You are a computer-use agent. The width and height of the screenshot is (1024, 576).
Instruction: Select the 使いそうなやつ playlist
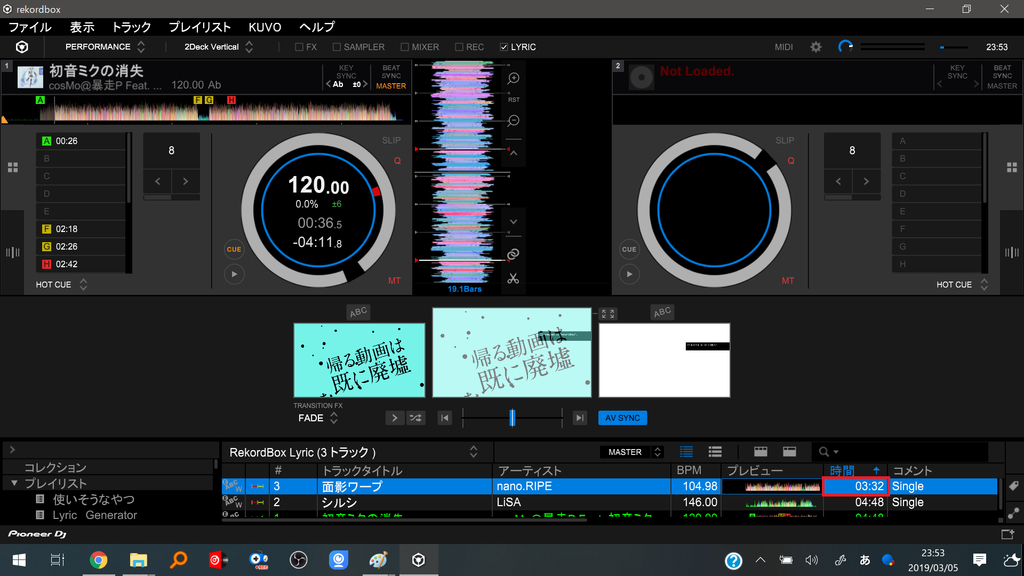(x=93, y=500)
